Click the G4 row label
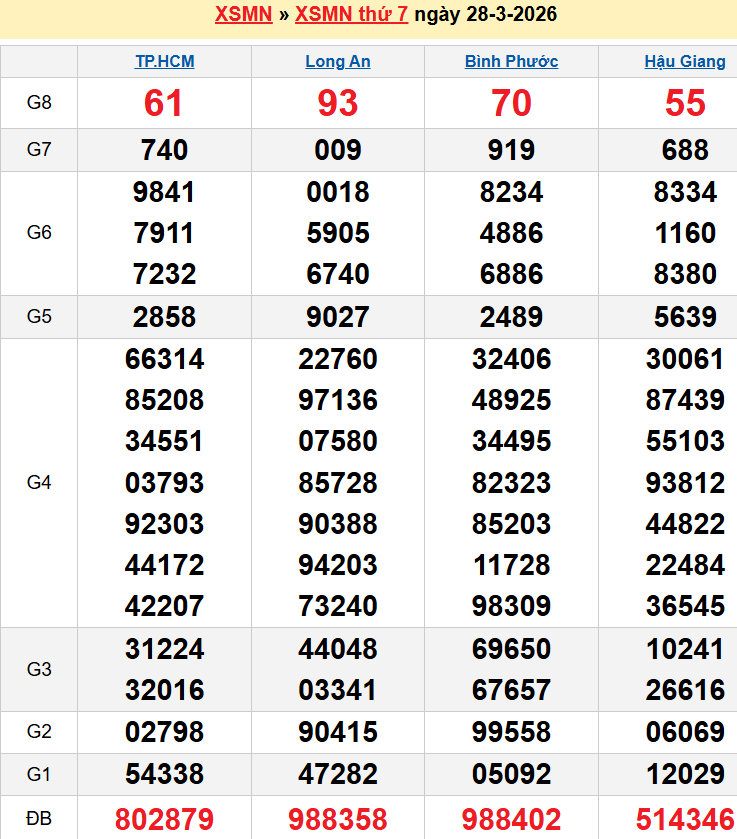 (39, 483)
